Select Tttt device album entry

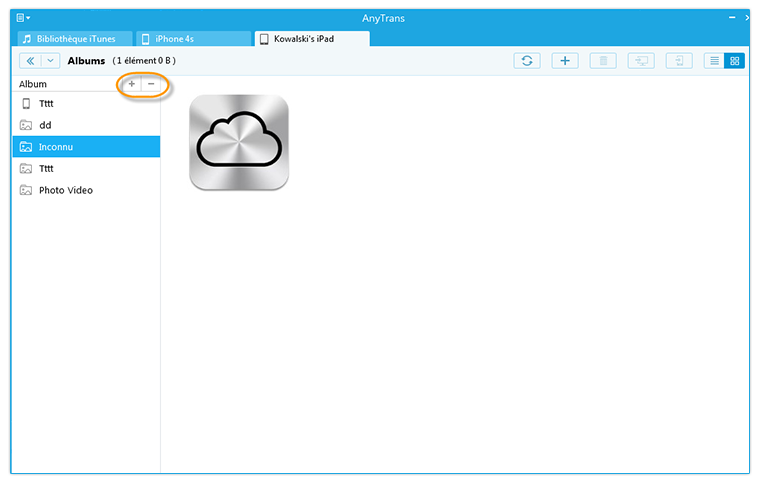pyautogui.click(x=86, y=103)
